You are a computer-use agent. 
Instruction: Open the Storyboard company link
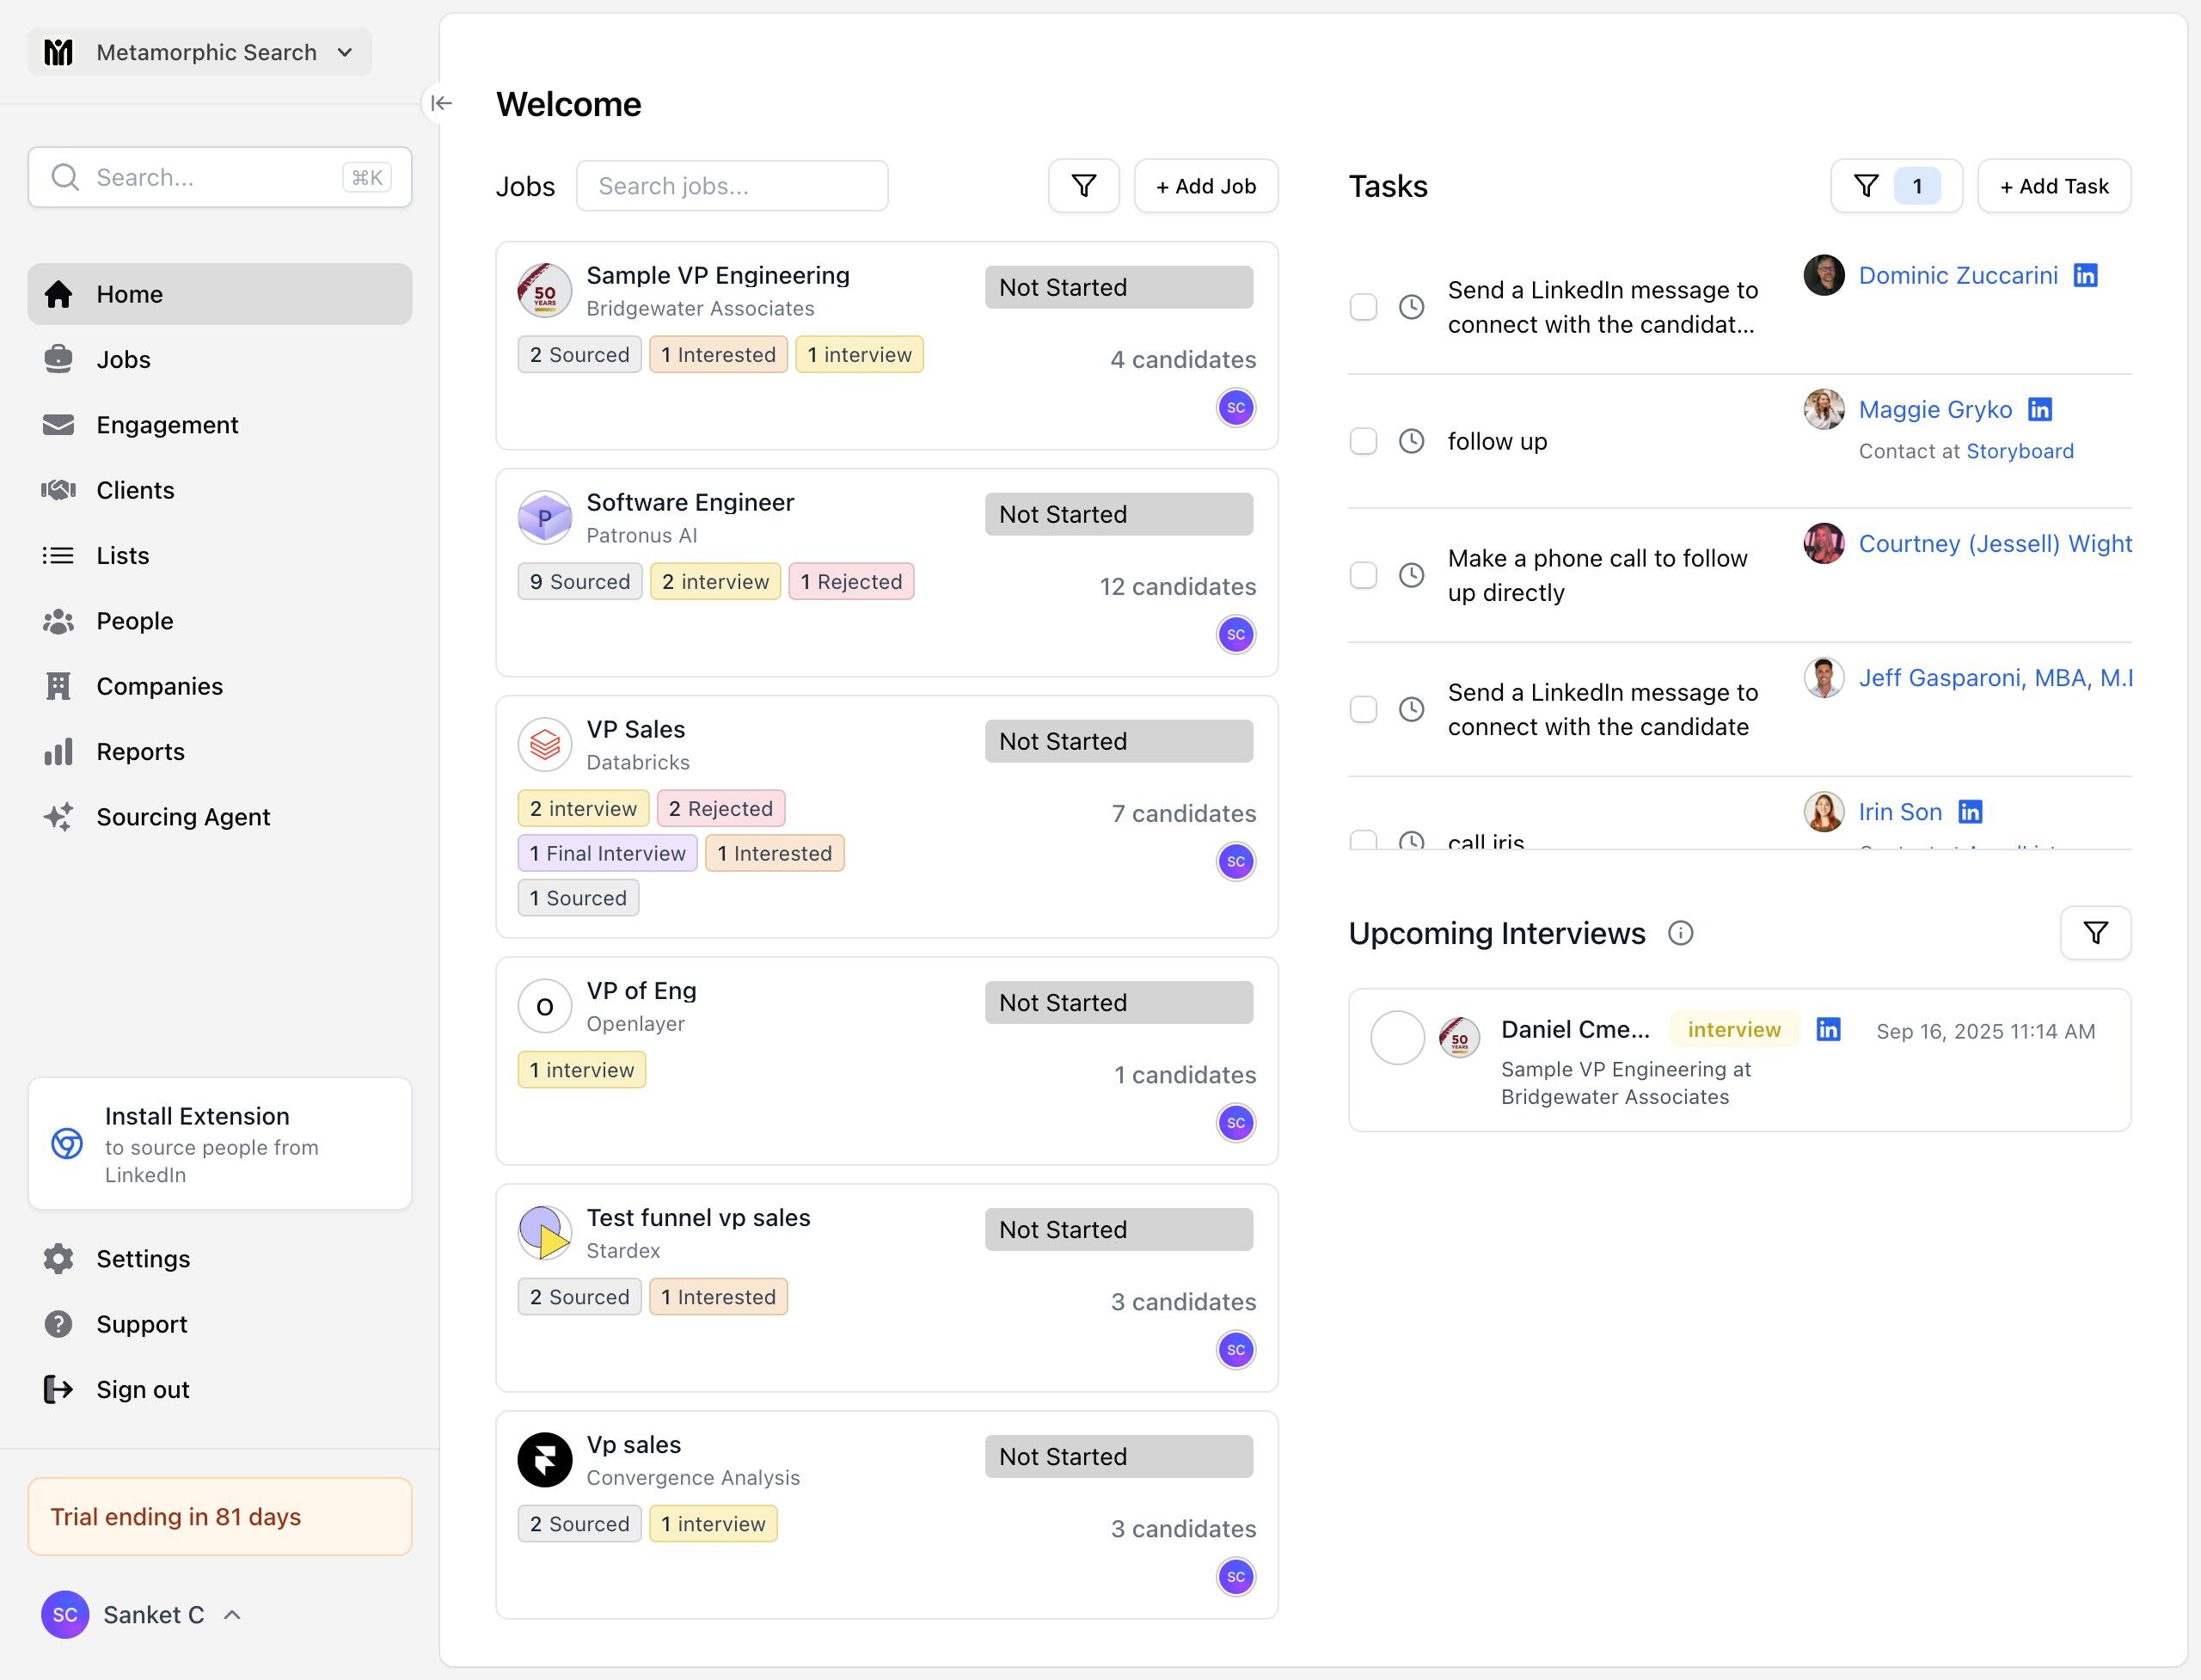[x=2019, y=451]
